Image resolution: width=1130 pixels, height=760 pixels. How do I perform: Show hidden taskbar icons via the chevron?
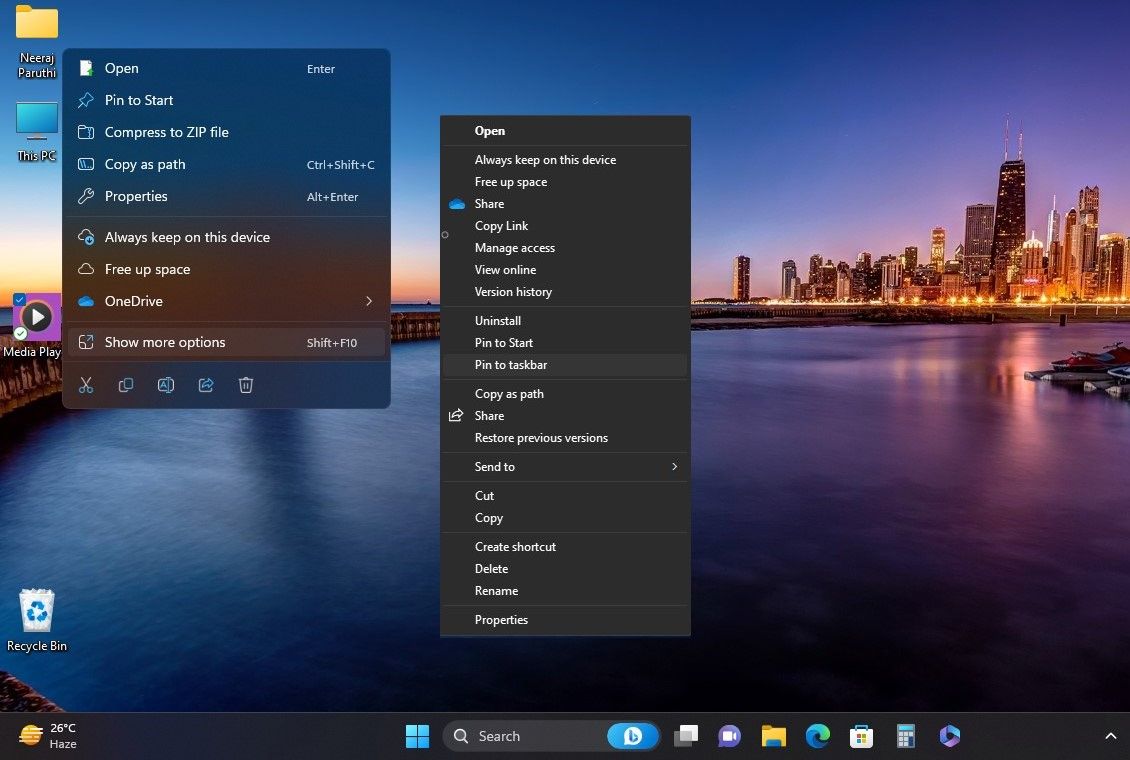point(1110,736)
